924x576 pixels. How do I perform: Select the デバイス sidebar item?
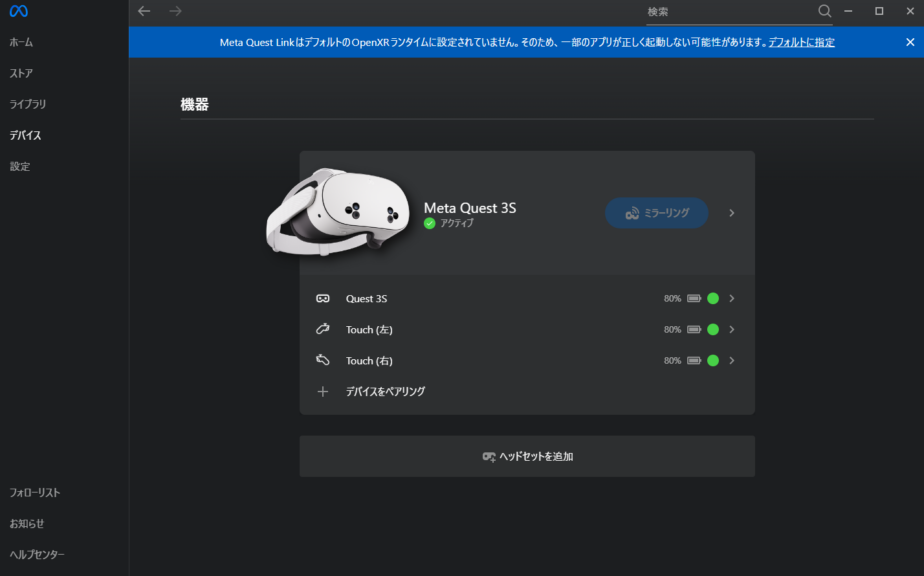(x=25, y=135)
